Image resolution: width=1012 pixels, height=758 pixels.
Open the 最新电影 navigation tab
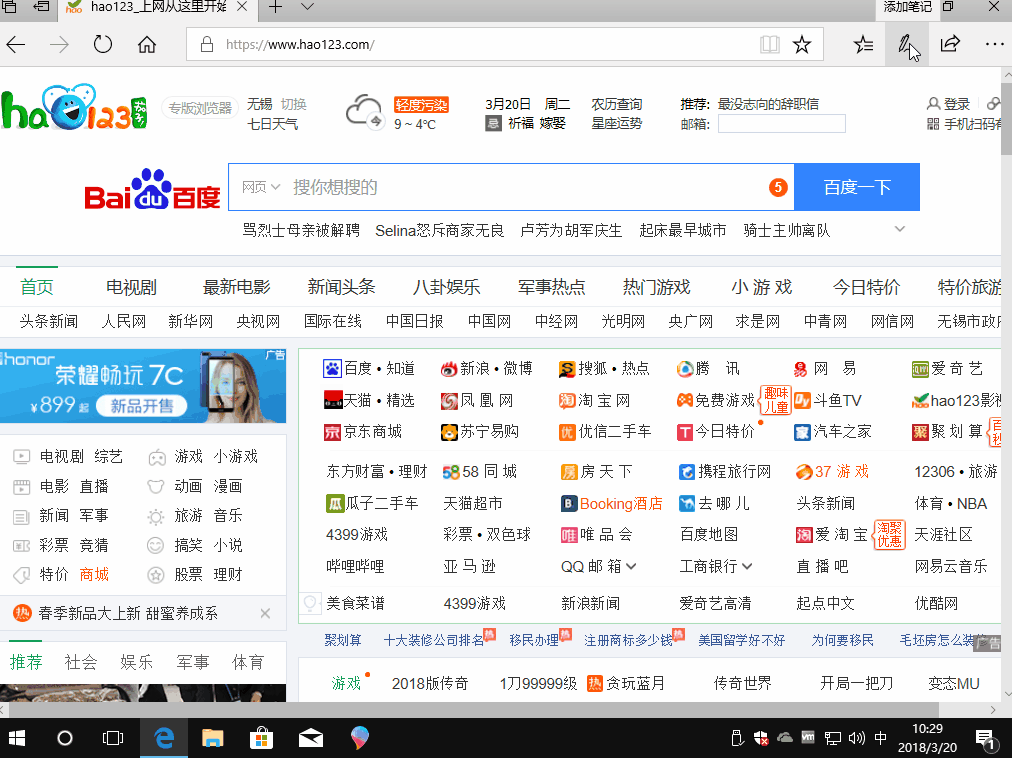[x=237, y=287]
